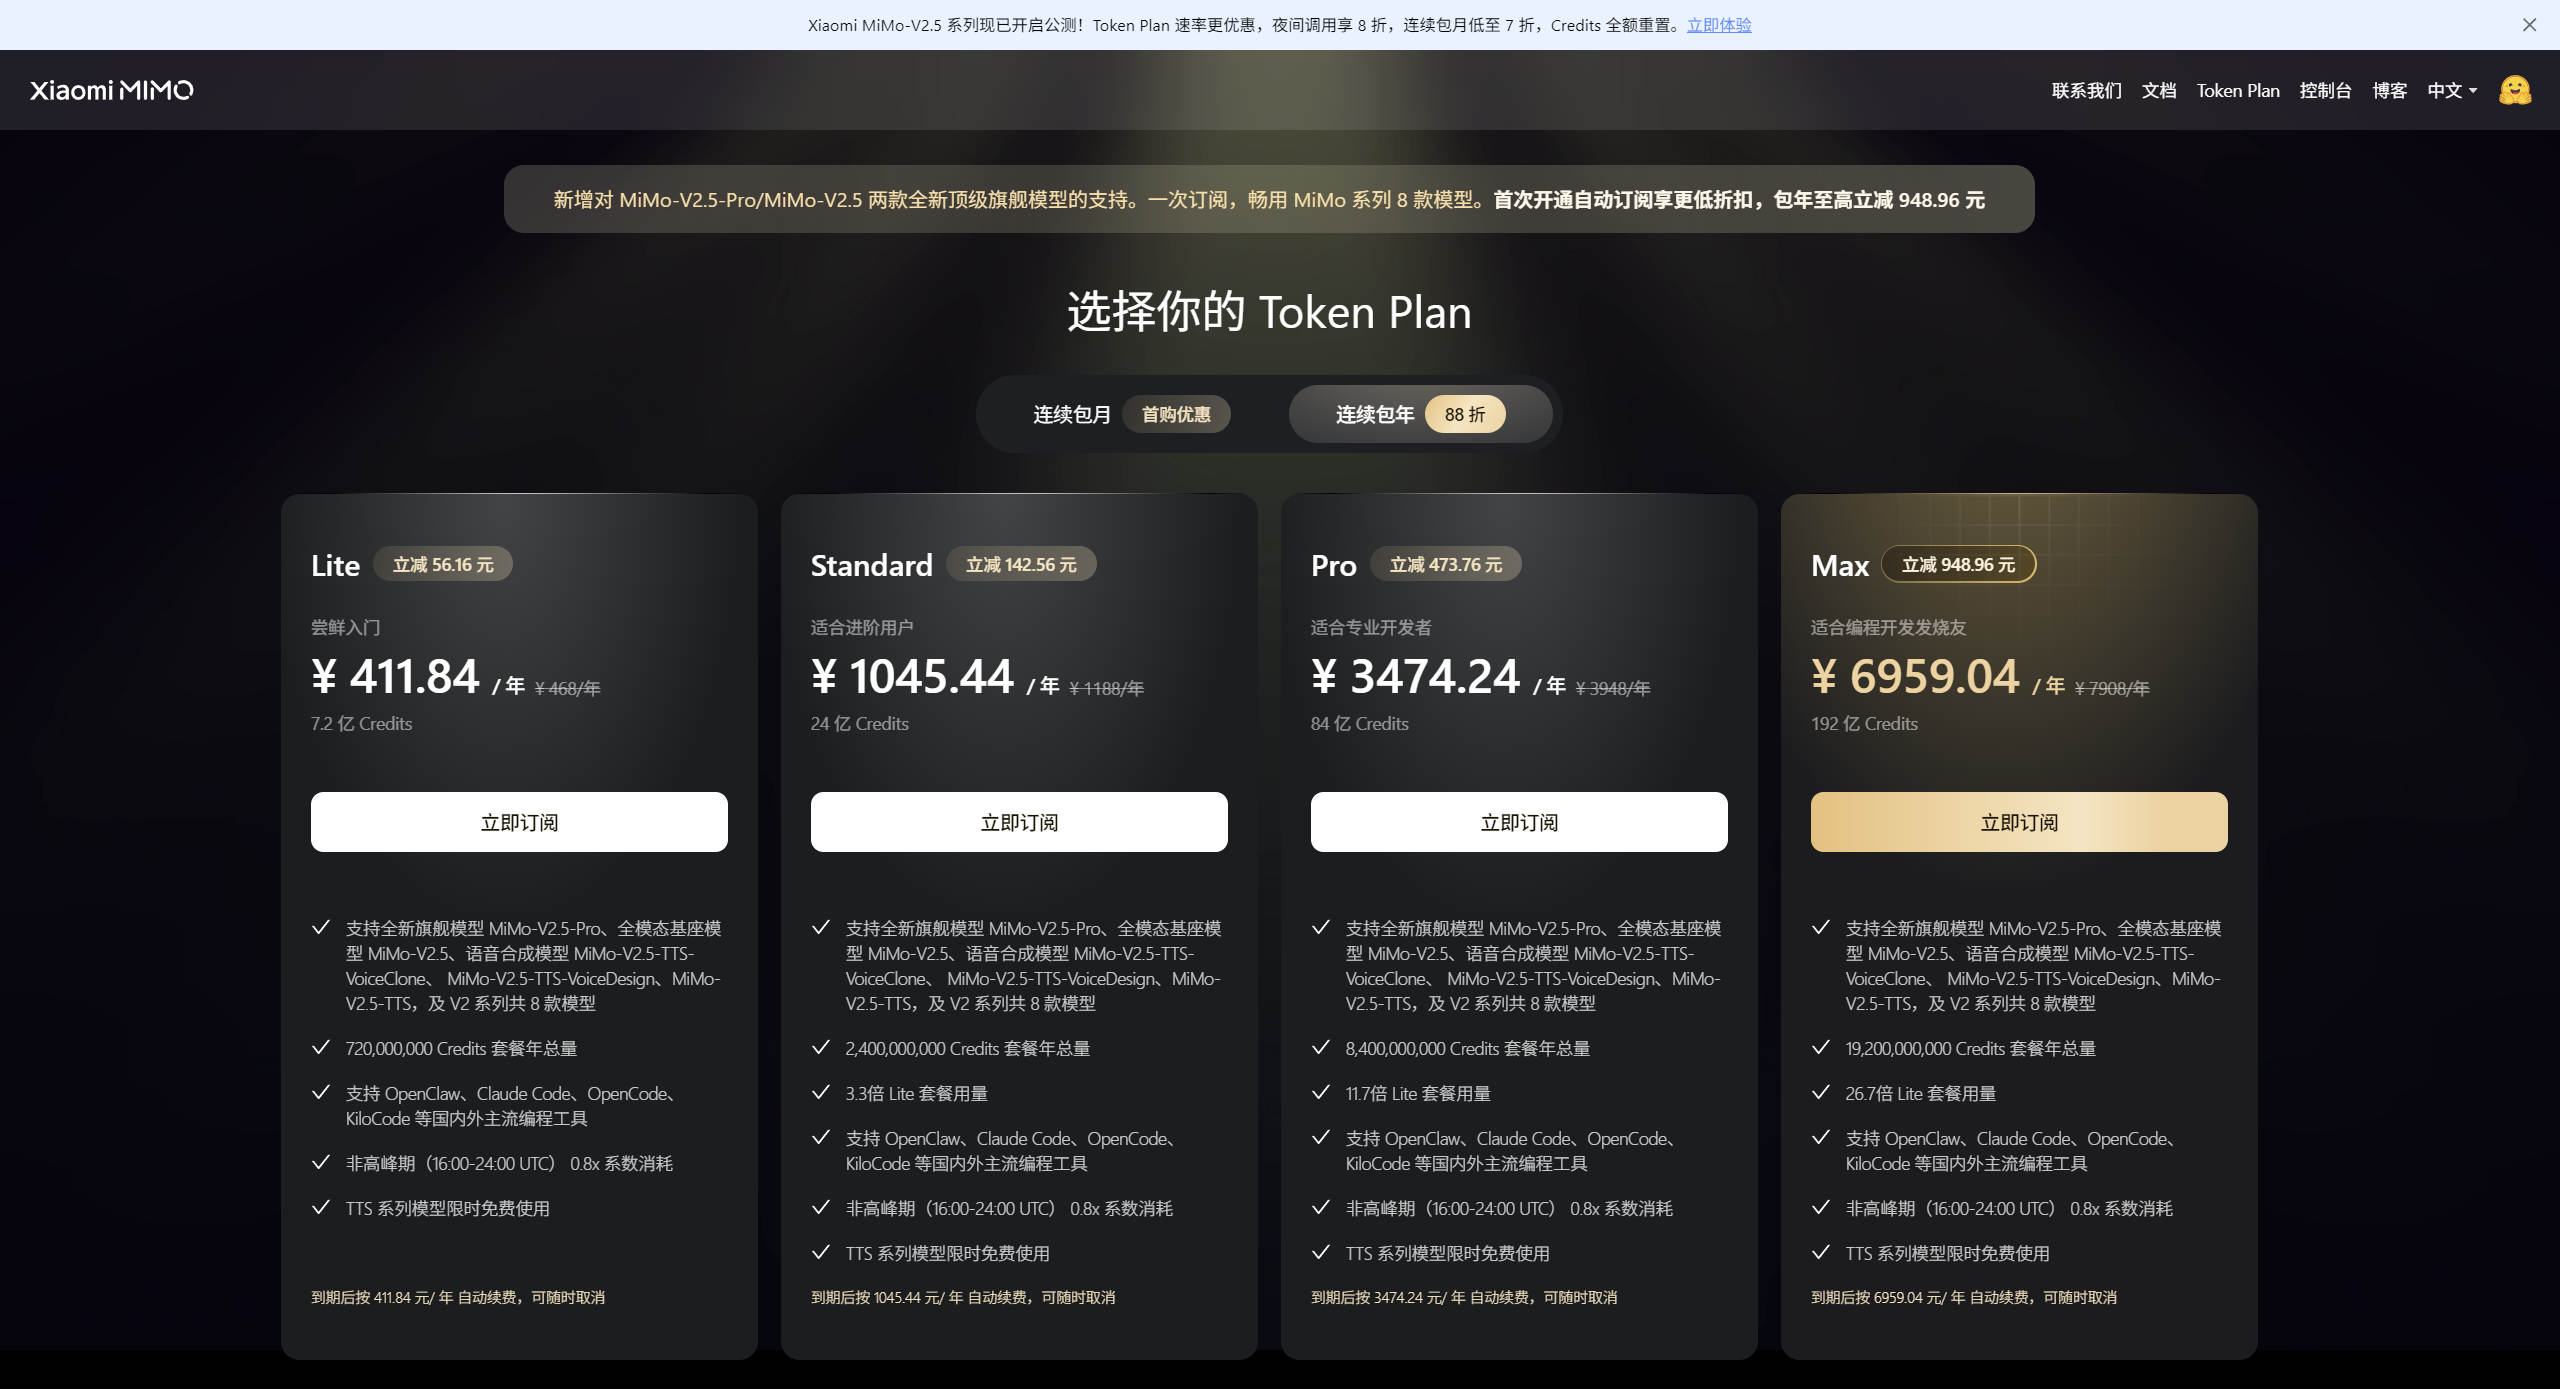Viewport: 2560px width, 1389px height.
Task: Click 2,400,000,000 Credits 套餐年总量
Action: 968,1048
